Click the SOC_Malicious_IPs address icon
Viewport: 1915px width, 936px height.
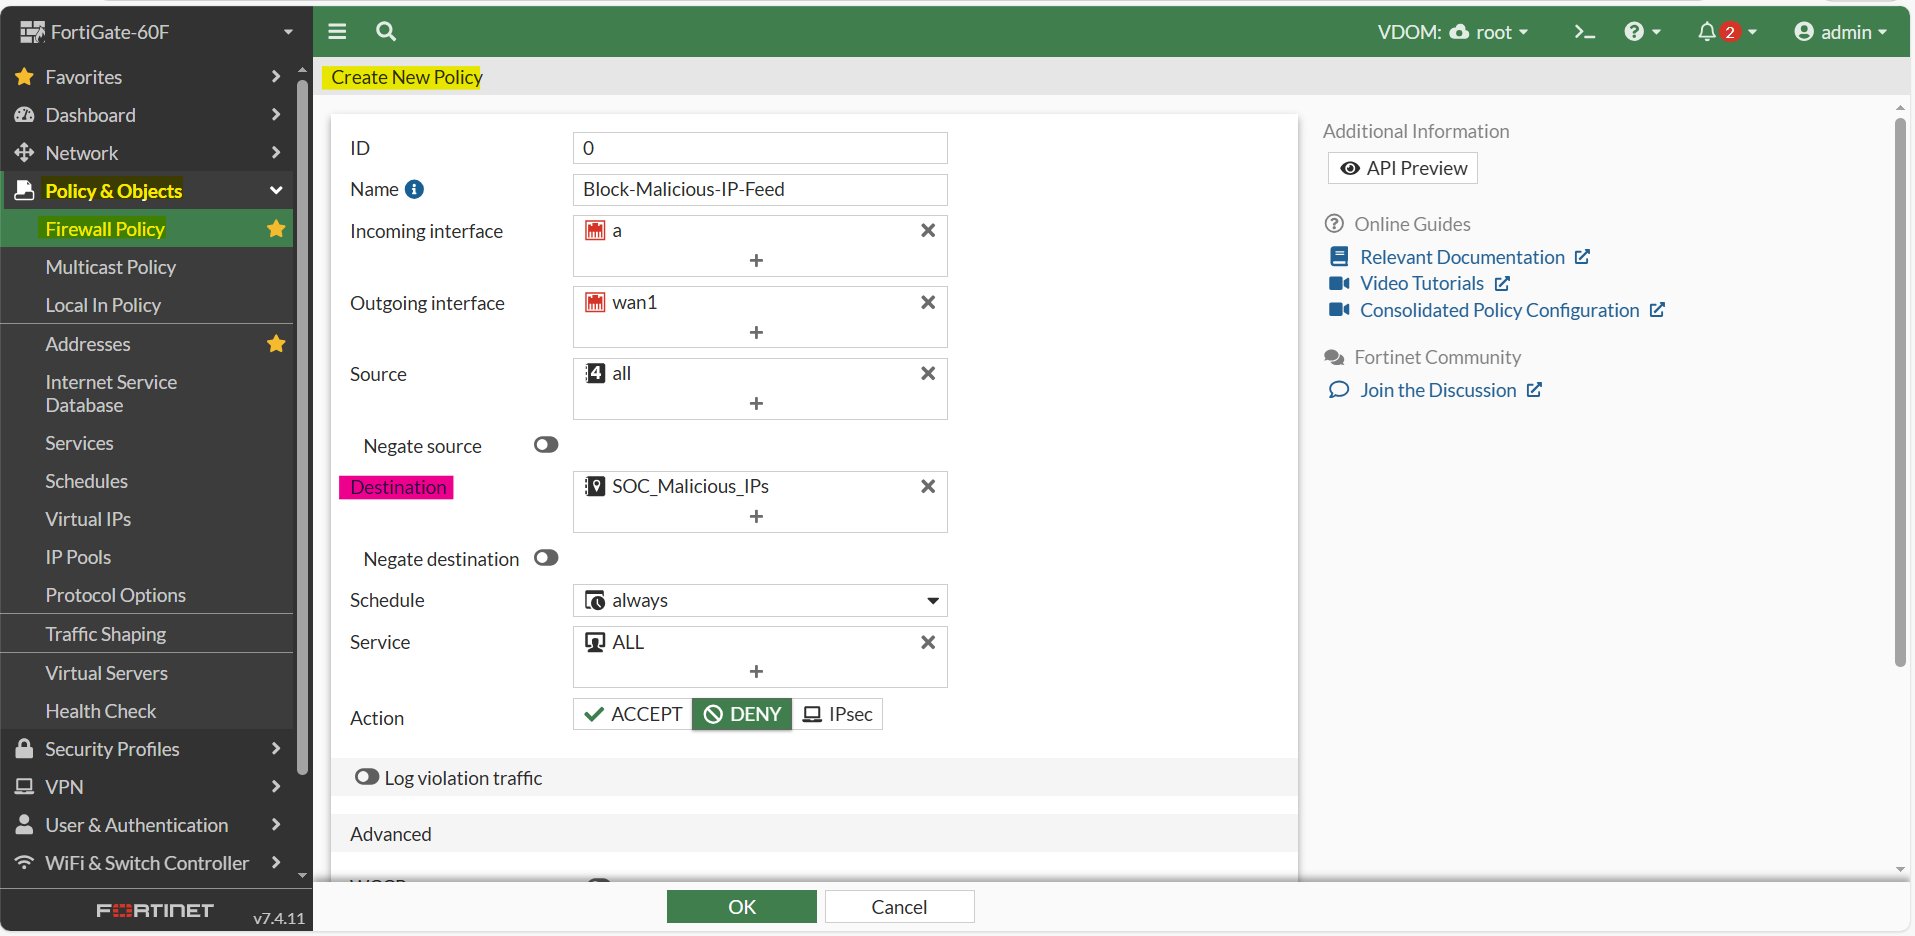click(595, 486)
